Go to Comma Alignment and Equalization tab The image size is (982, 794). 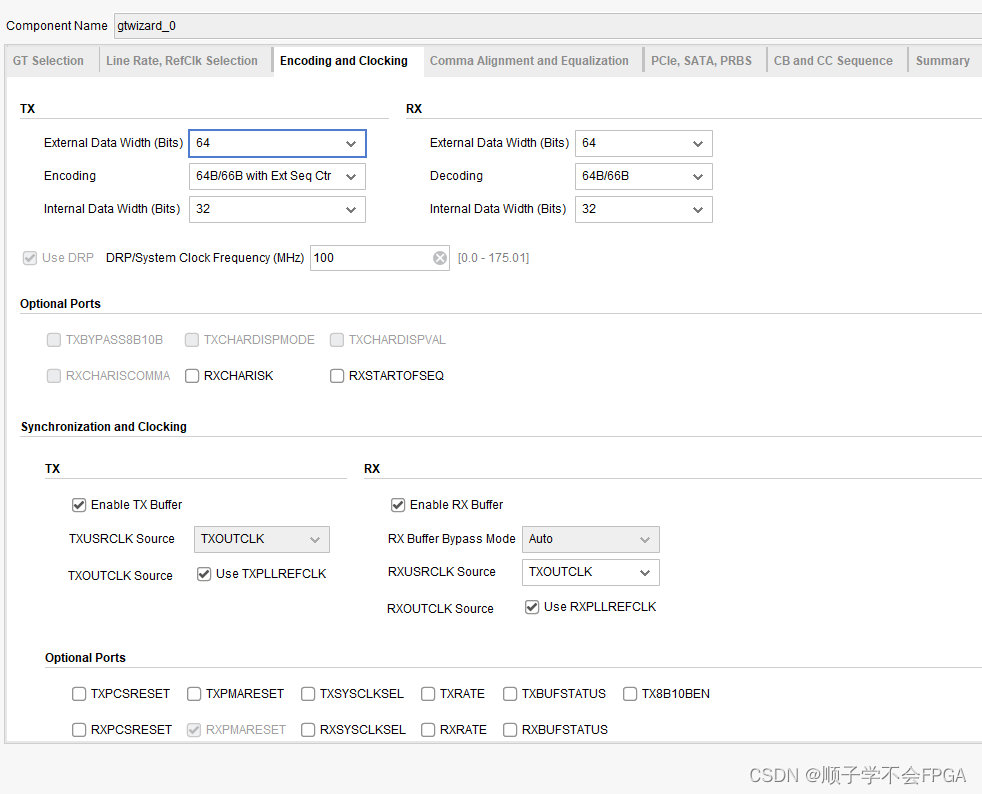529,61
